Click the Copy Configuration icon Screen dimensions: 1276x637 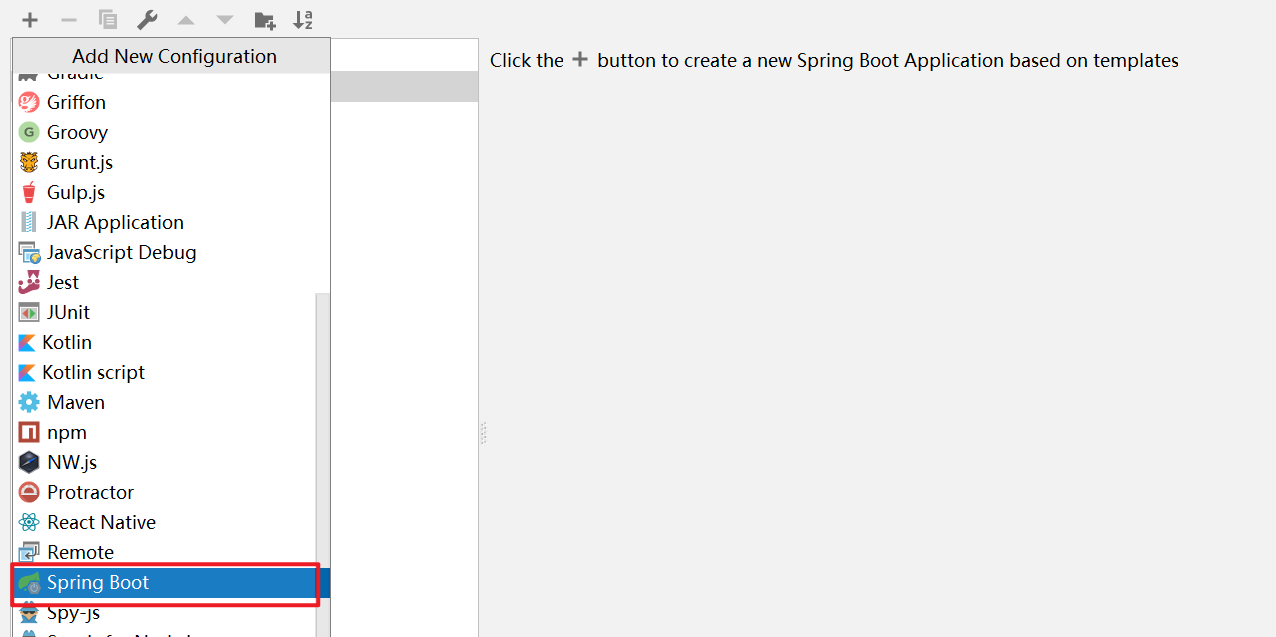(x=108, y=19)
